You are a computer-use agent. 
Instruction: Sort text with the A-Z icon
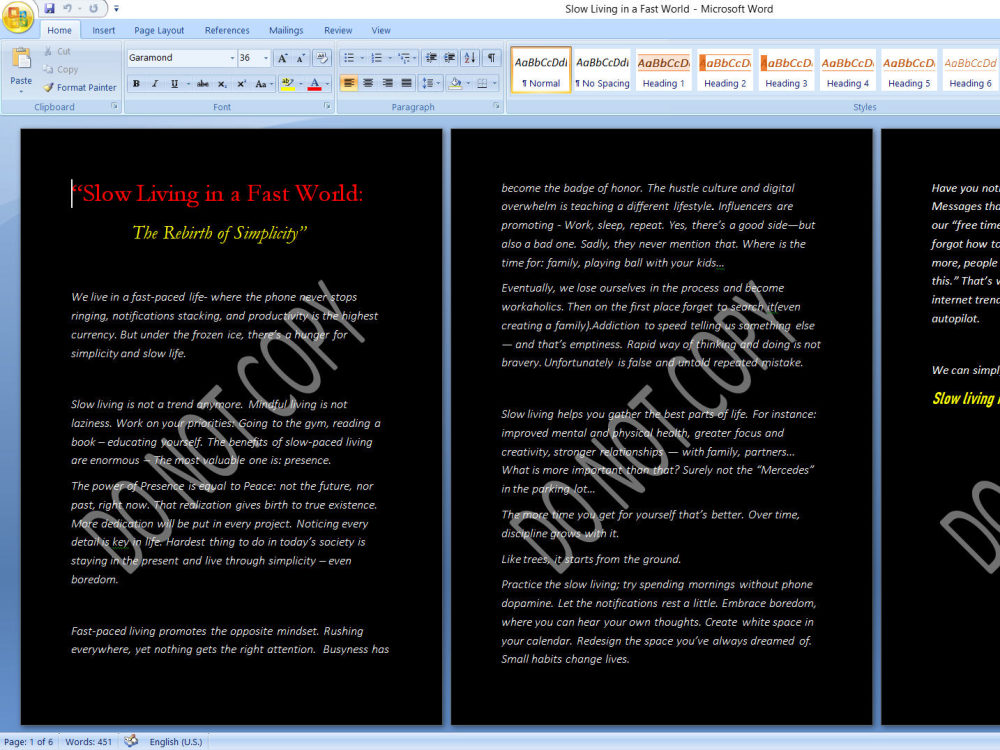[x=470, y=58]
